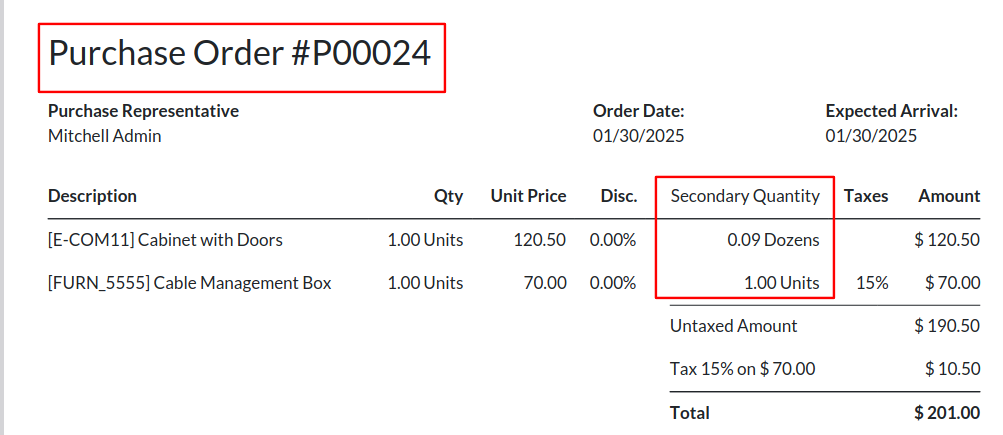Select the Purchase Representative label
The height and width of the screenshot is (435, 1003).
143,111
